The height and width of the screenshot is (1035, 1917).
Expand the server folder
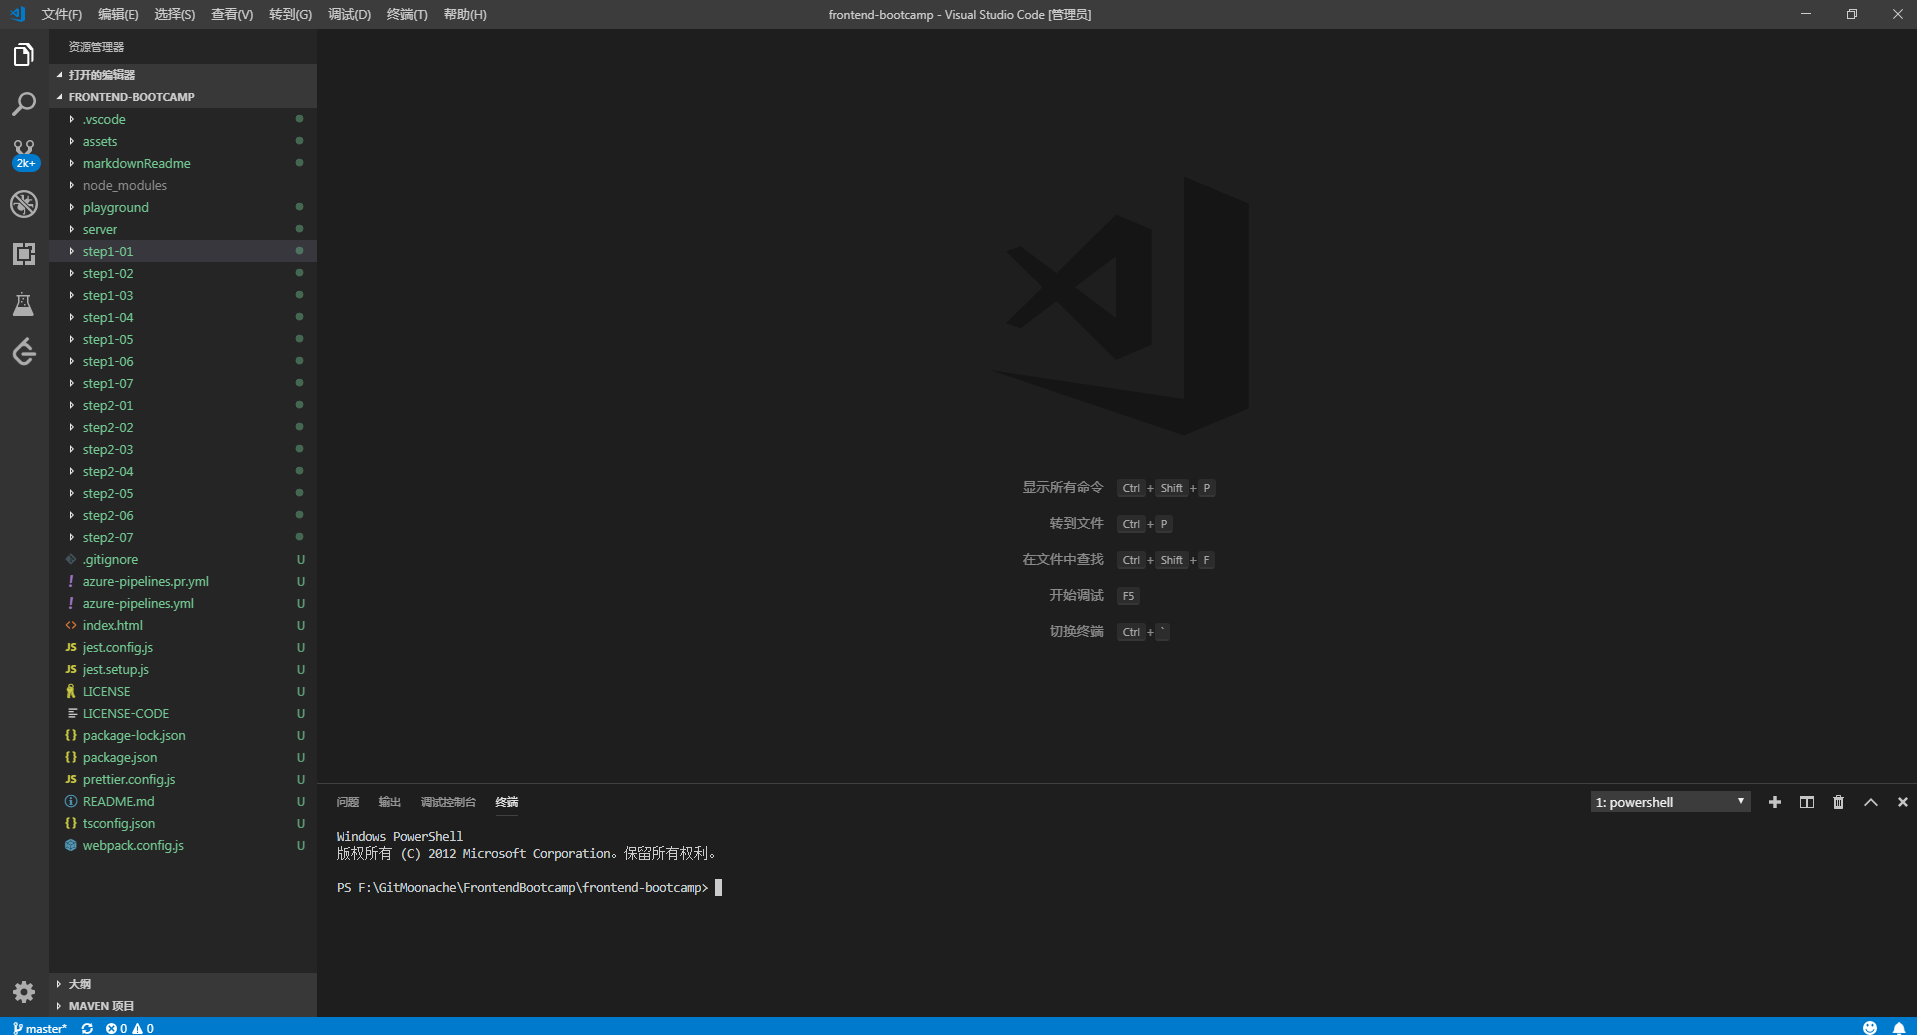183,229
